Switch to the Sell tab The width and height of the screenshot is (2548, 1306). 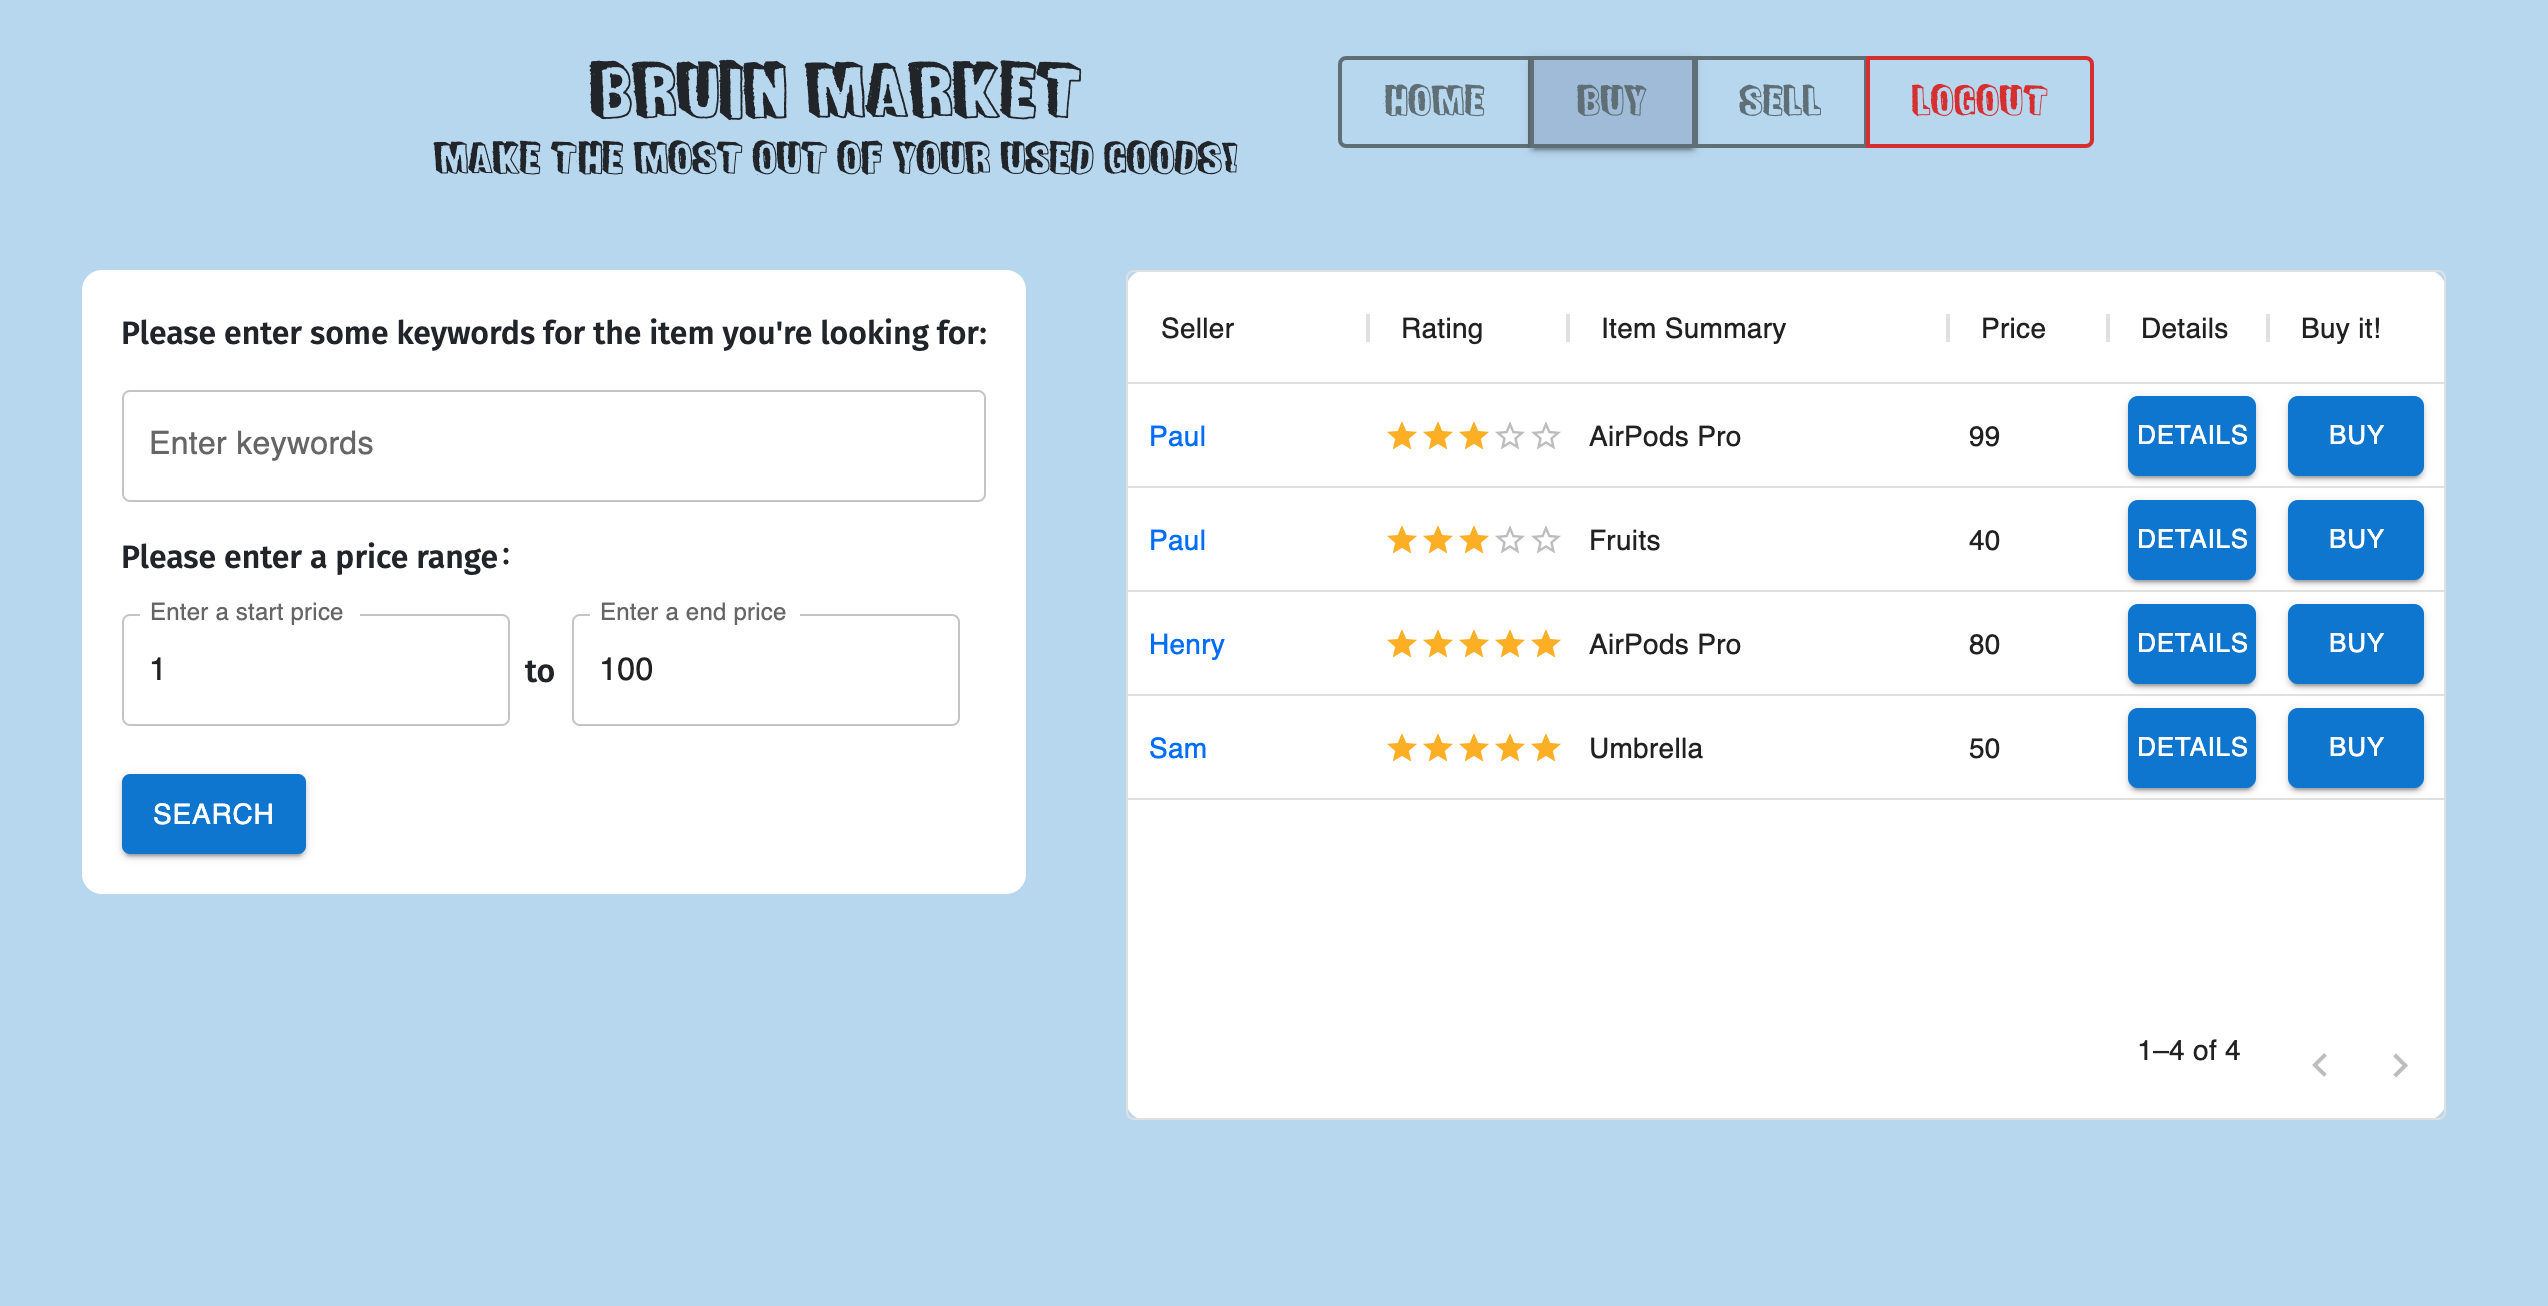point(1779,101)
